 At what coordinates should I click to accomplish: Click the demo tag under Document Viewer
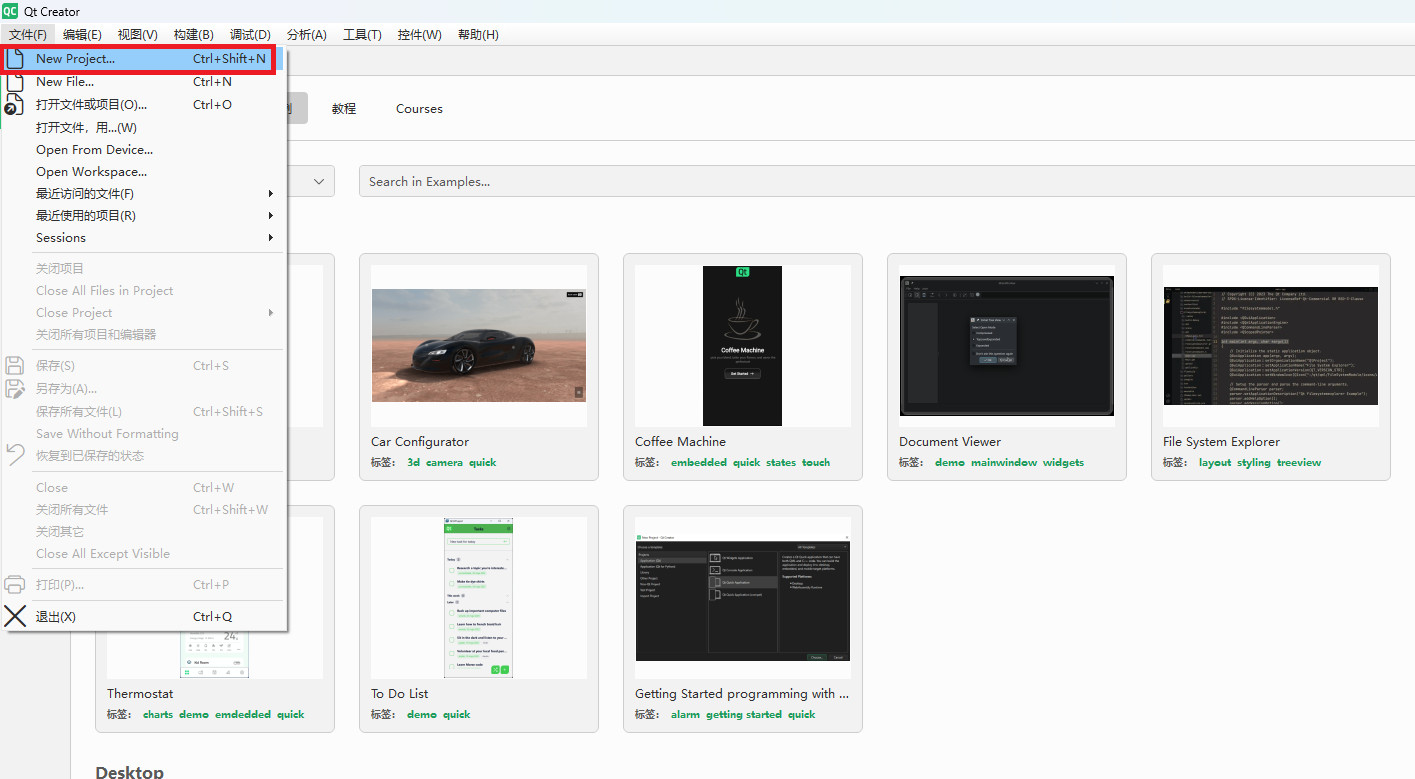(950, 463)
